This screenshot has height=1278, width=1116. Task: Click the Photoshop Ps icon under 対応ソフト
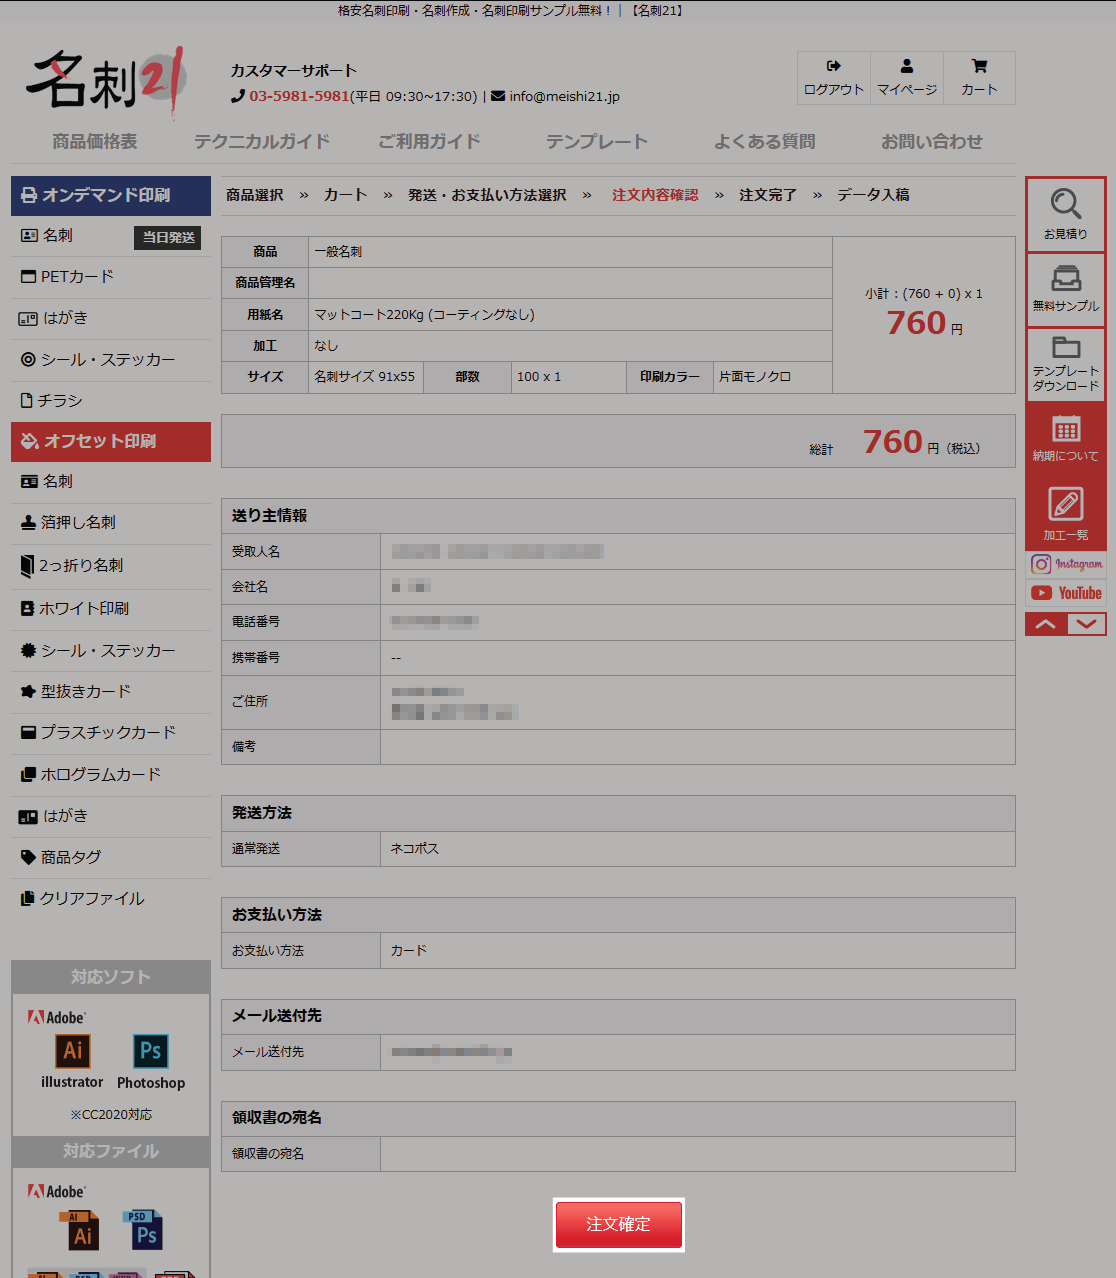click(x=150, y=1051)
